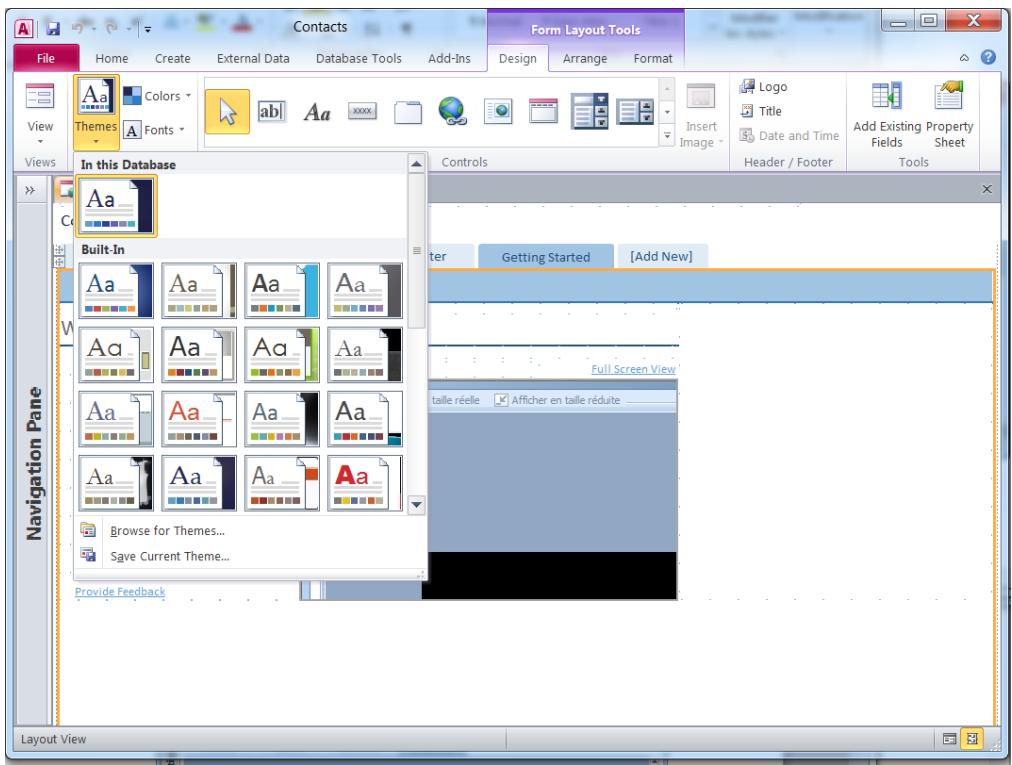This screenshot has height=765, width=1012.
Task: Click the Save icon in Quick Access Toolbar
Action: click(x=53, y=28)
